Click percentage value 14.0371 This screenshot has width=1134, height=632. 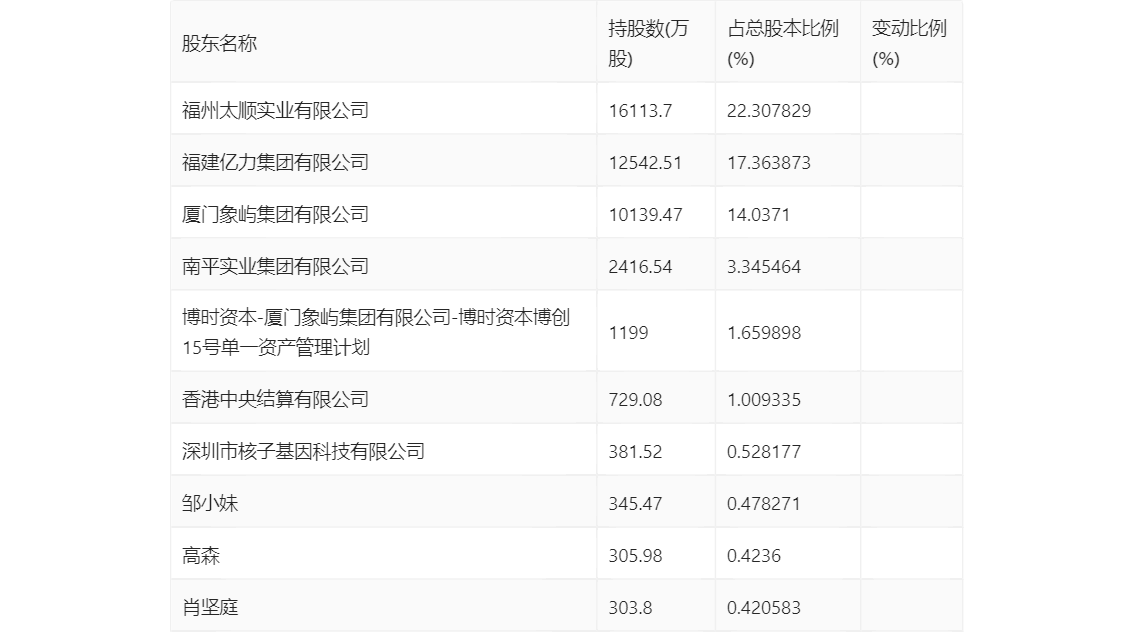(759, 215)
